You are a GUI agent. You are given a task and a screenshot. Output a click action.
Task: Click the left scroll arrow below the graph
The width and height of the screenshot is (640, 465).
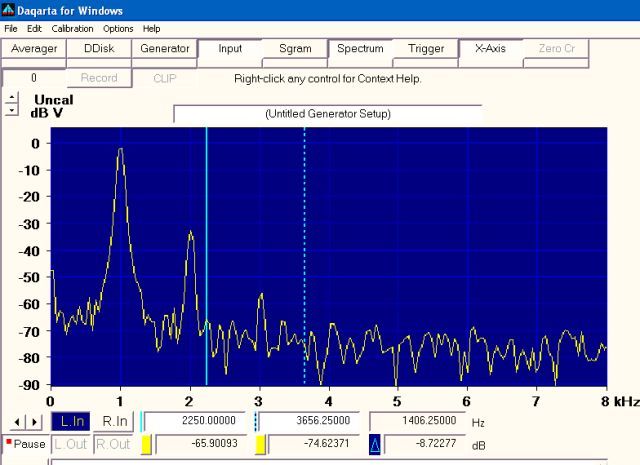click(17, 423)
